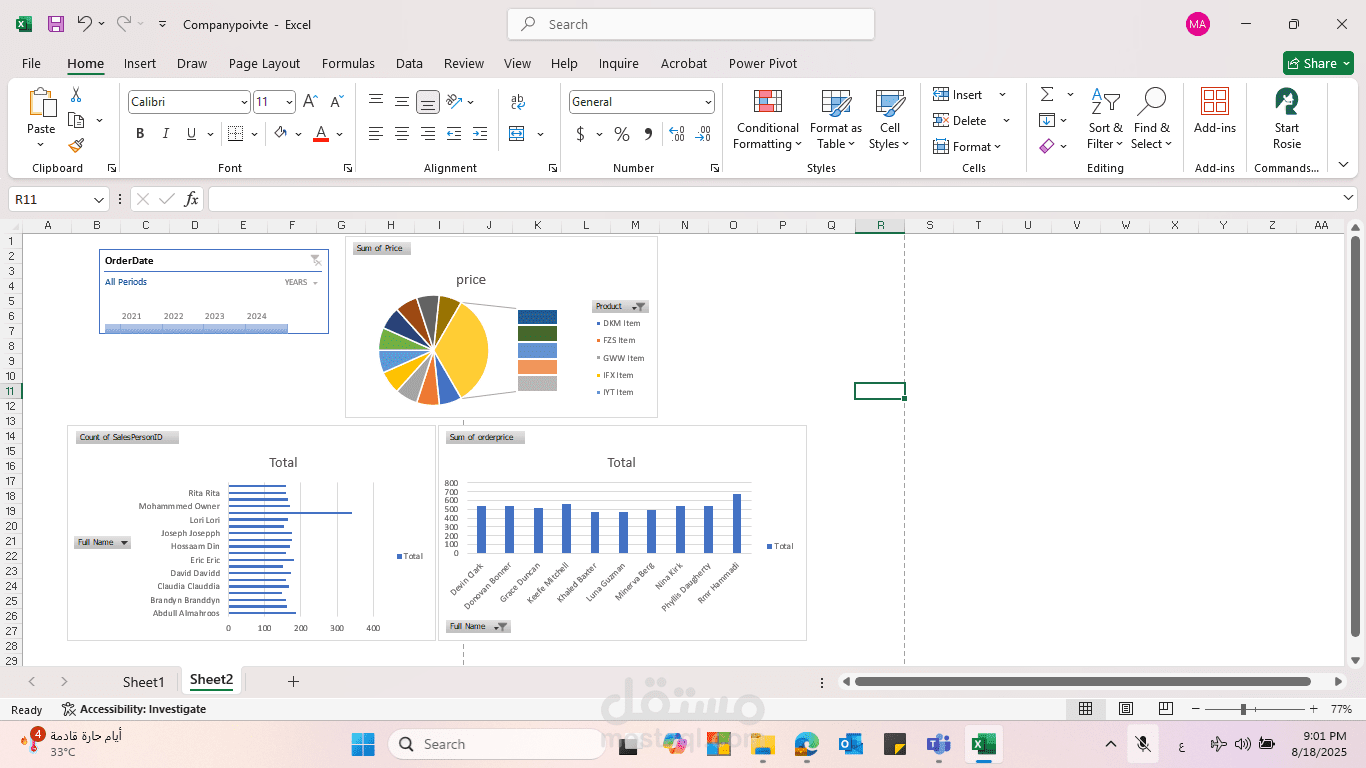Click the Undo arrow icon

coord(85,24)
